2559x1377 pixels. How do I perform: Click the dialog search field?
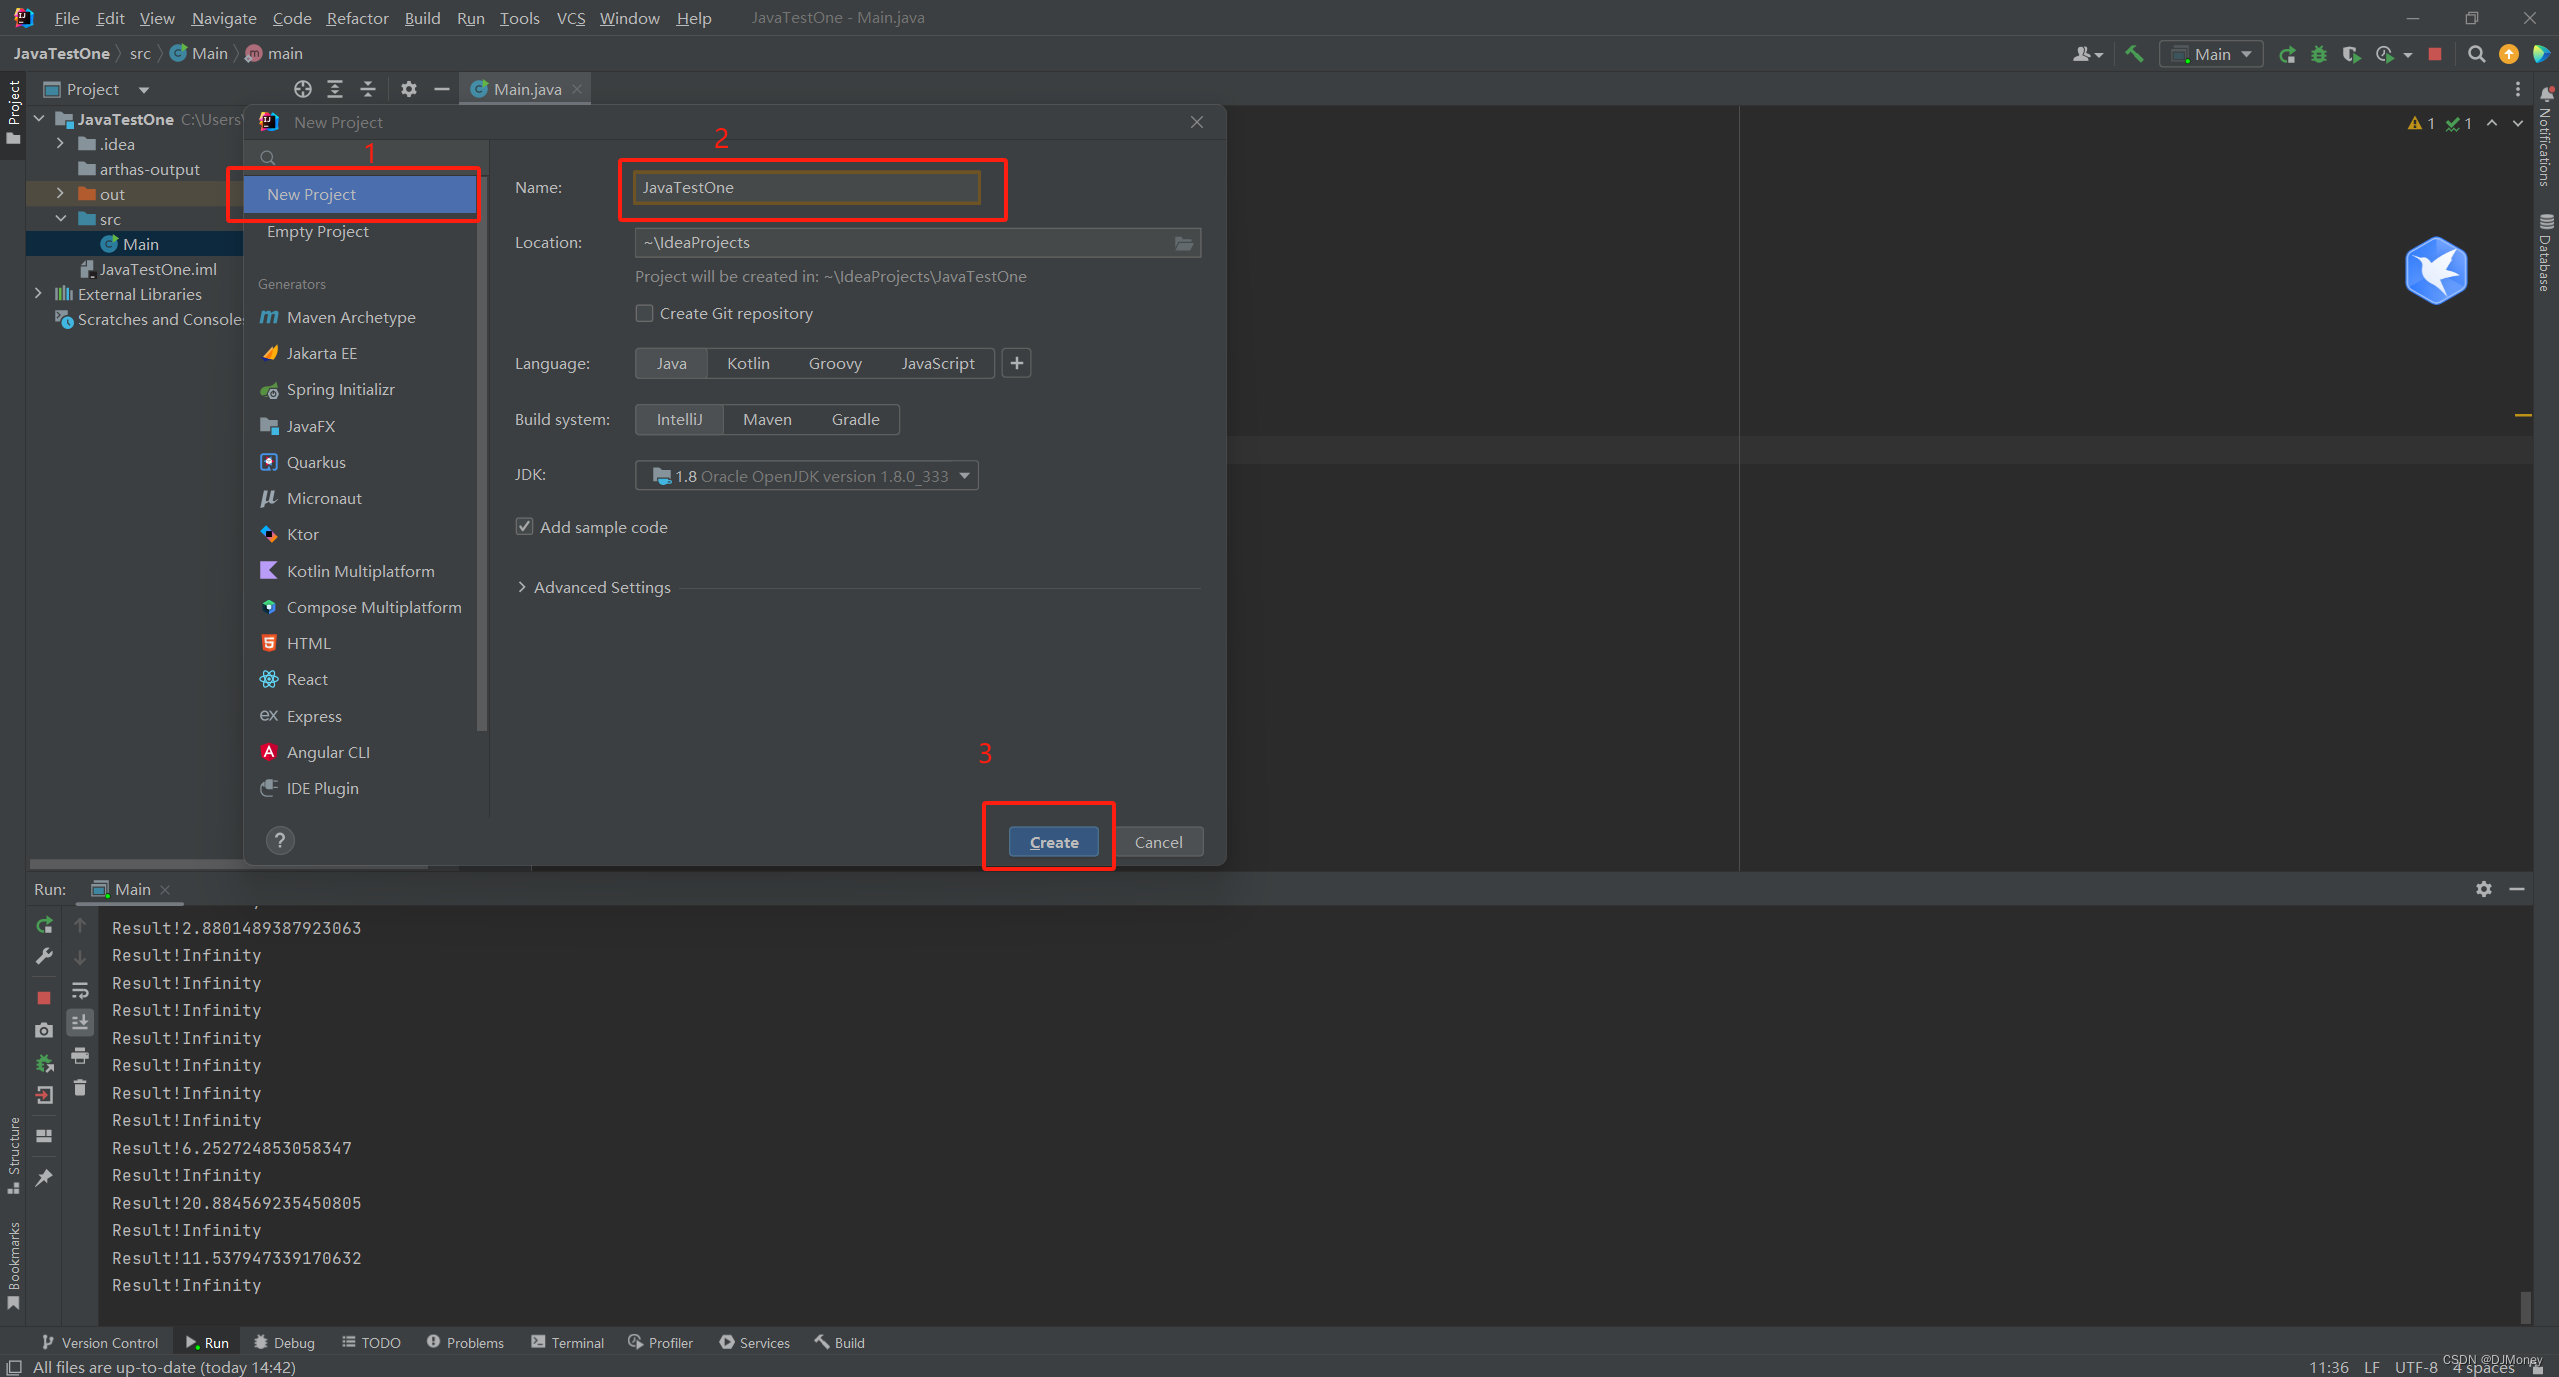[364, 157]
